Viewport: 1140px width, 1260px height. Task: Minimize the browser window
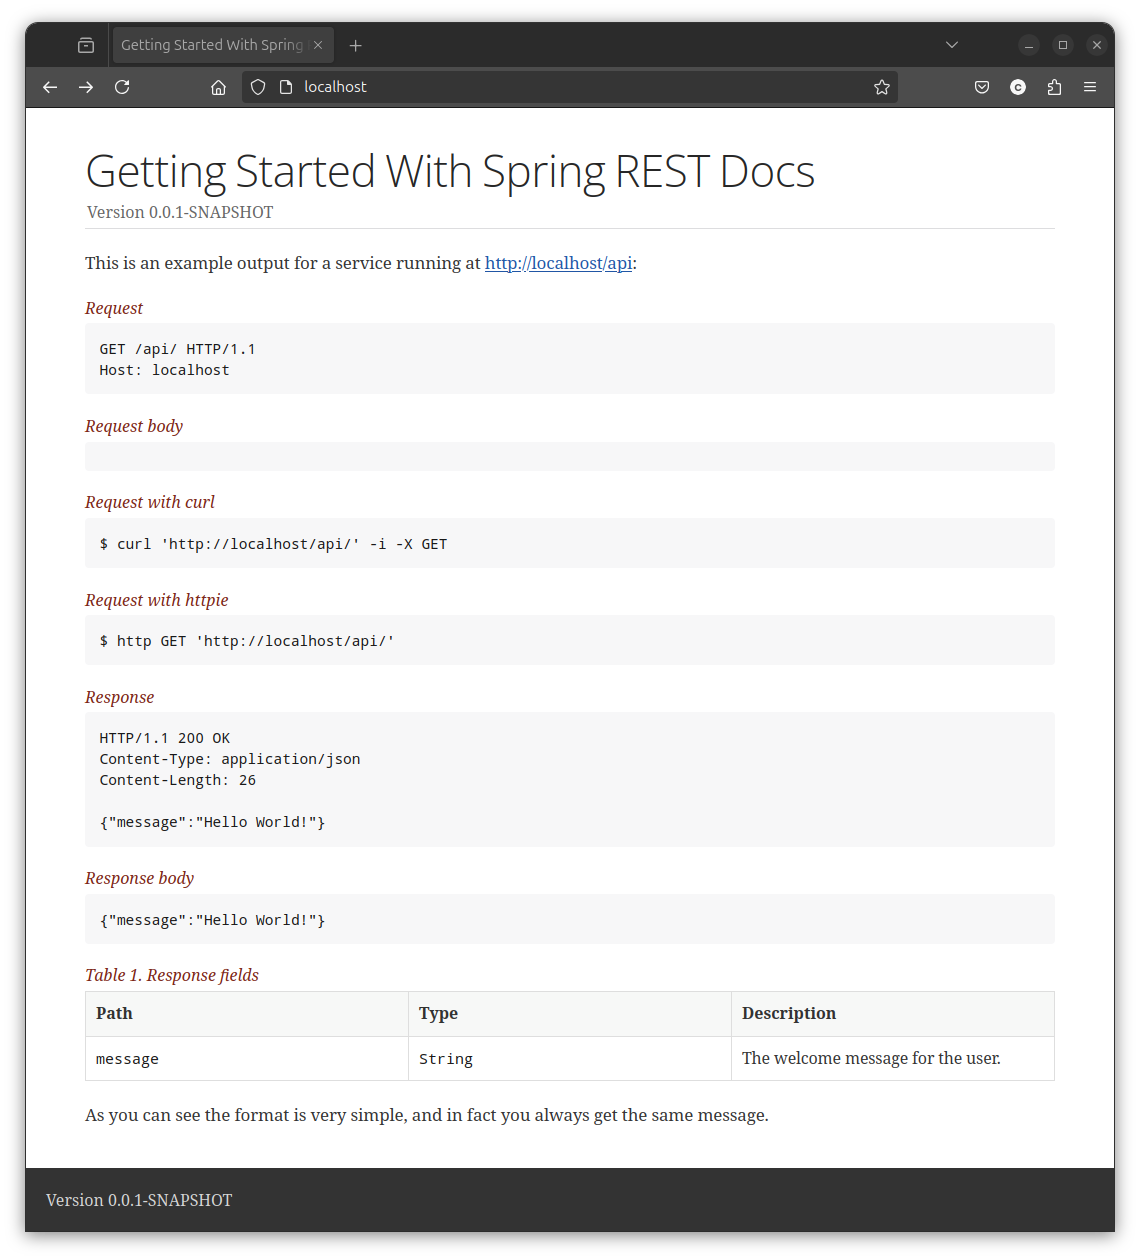(x=1029, y=45)
